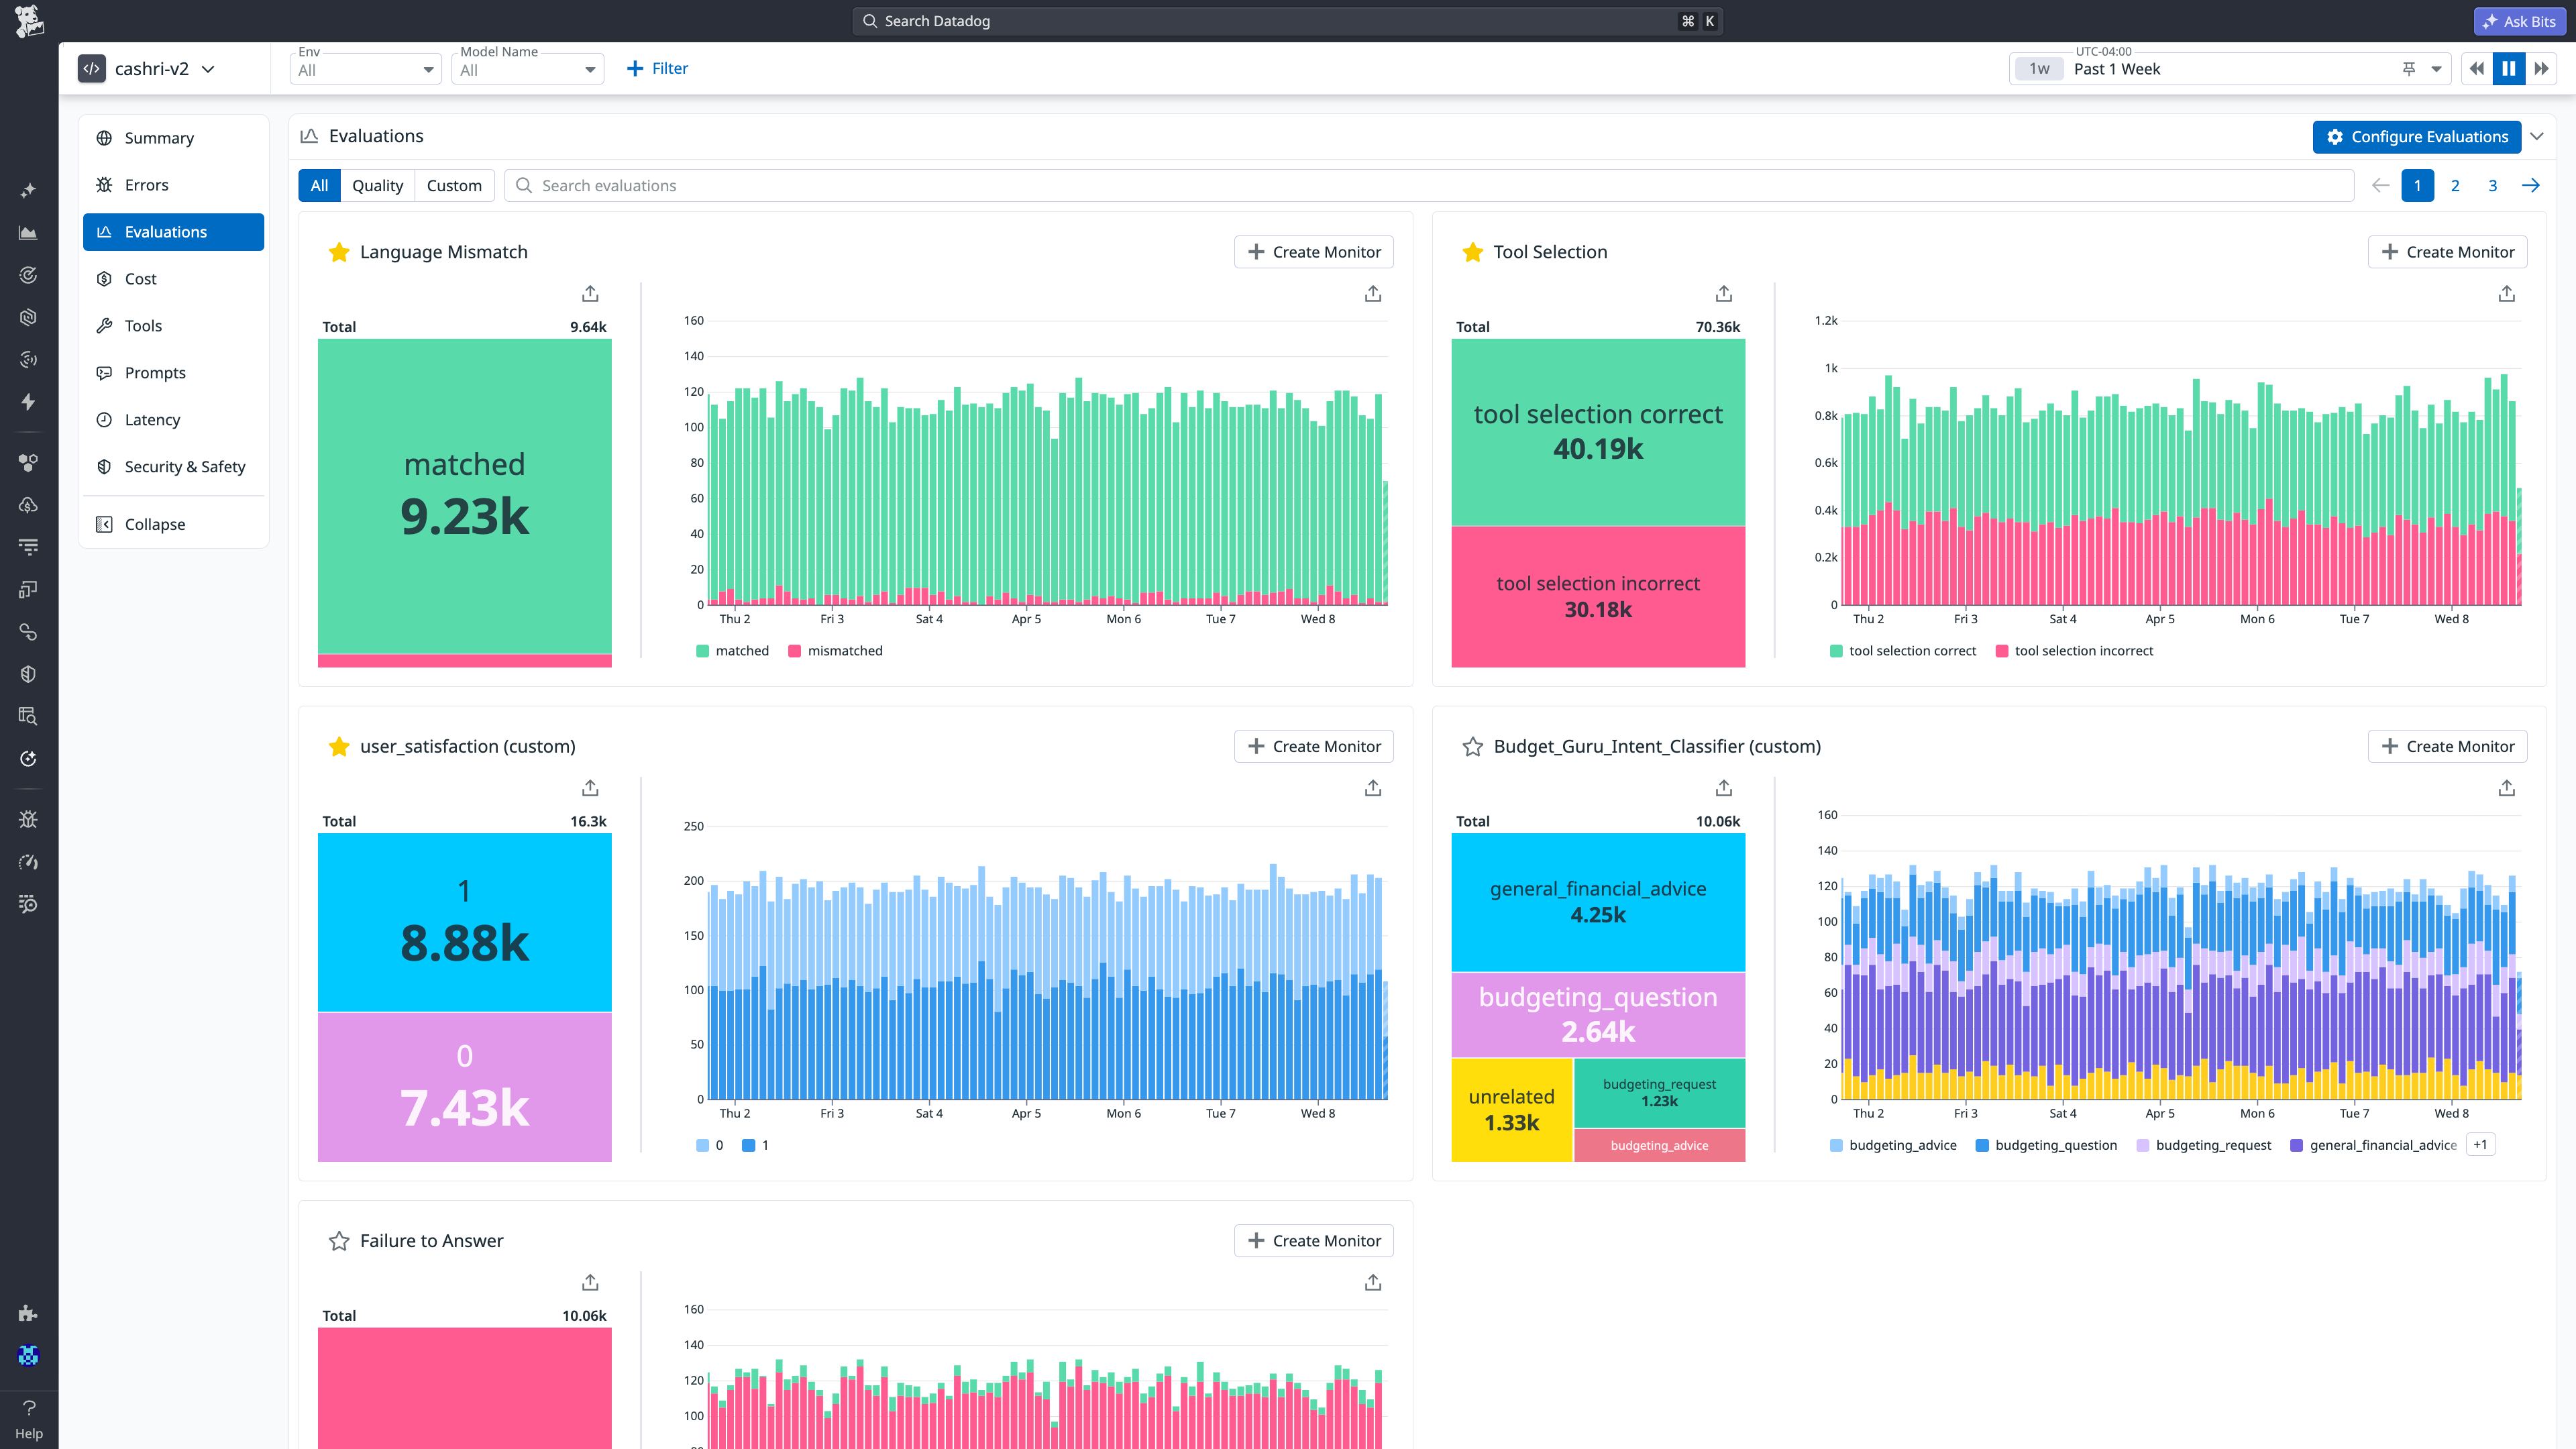Focus the Search evaluations field
This screenshot has height=1449, width=2576.
[x=1429, y=186]
